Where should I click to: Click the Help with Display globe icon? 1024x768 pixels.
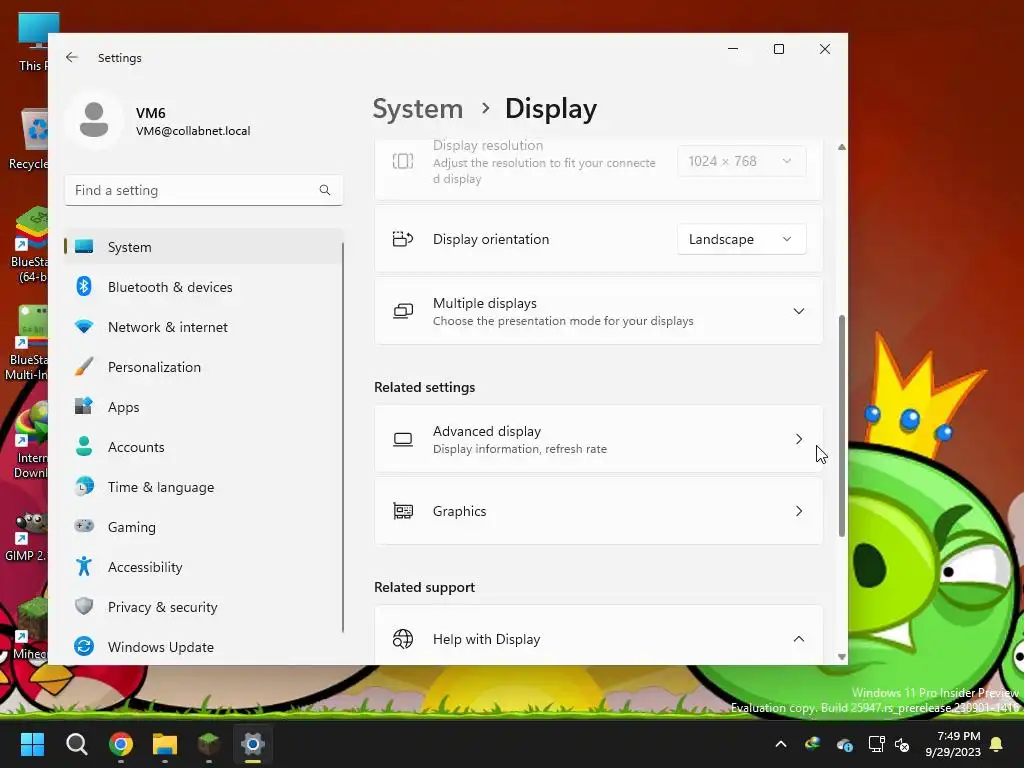point(403,639)
